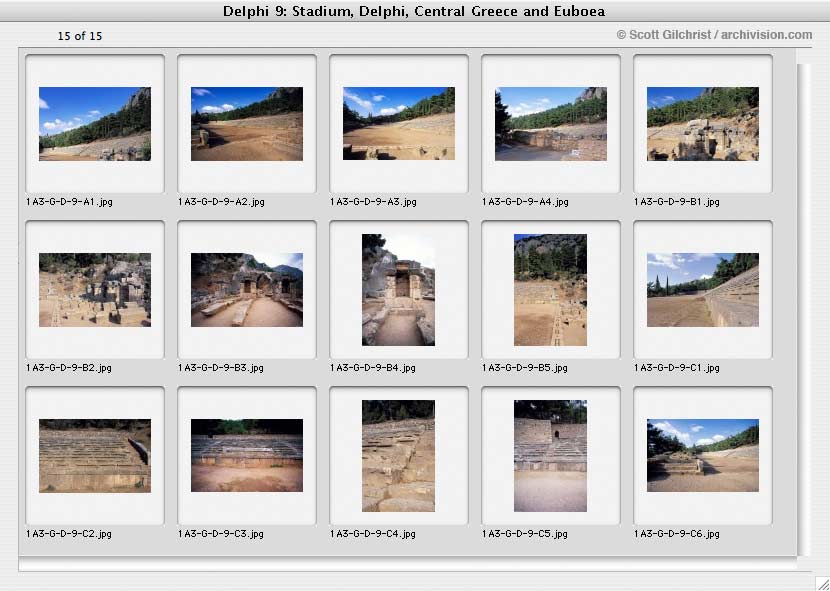
Task: Click the filename label 1A3-G-D-9-C6.jpg
Action: tap(677, 534)
